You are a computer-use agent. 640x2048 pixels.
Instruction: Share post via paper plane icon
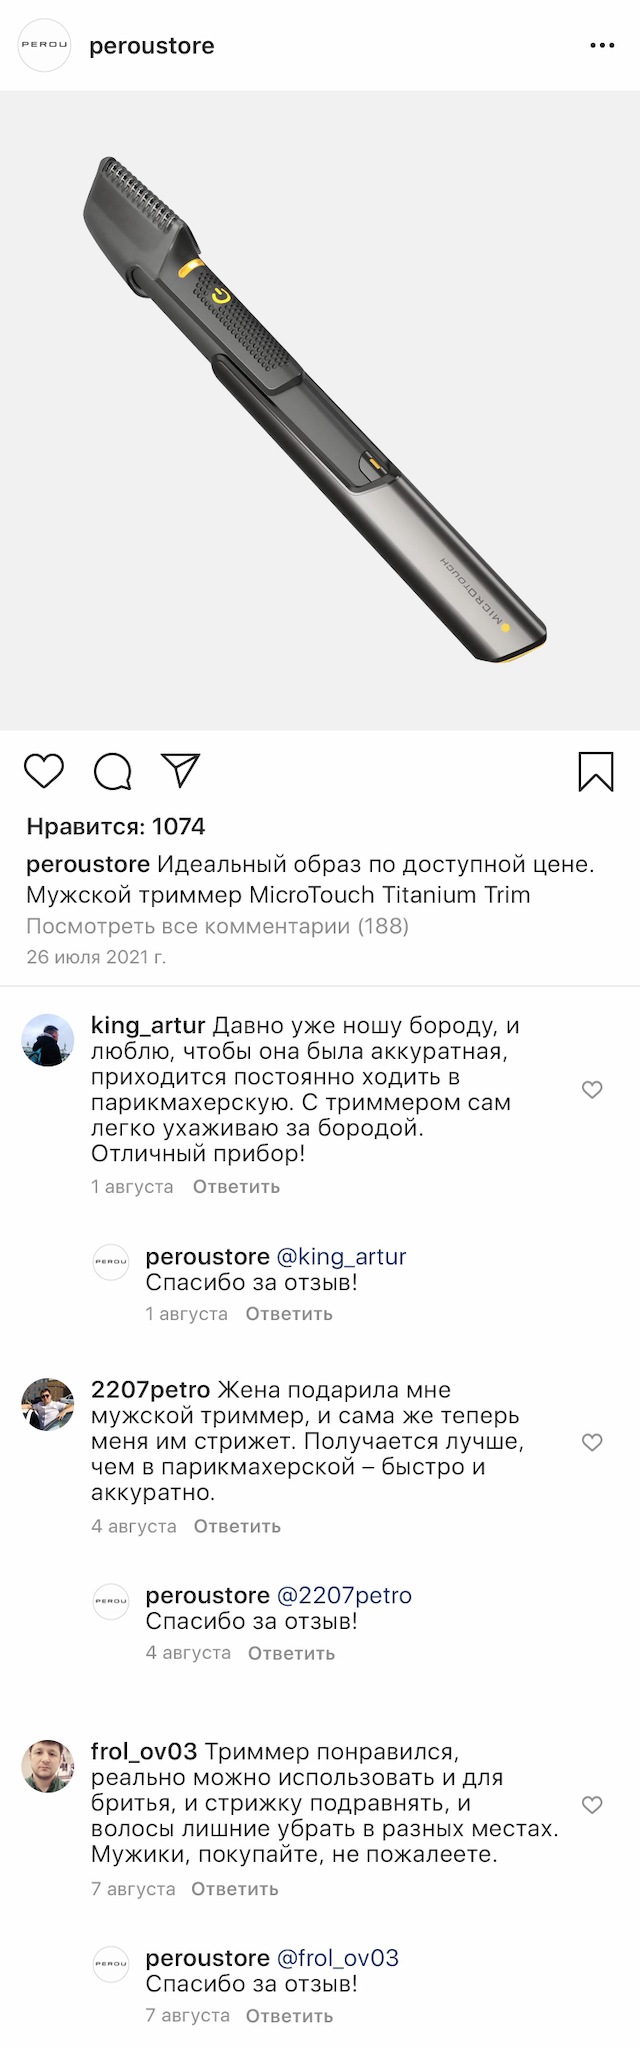click(x=181, y=770)
